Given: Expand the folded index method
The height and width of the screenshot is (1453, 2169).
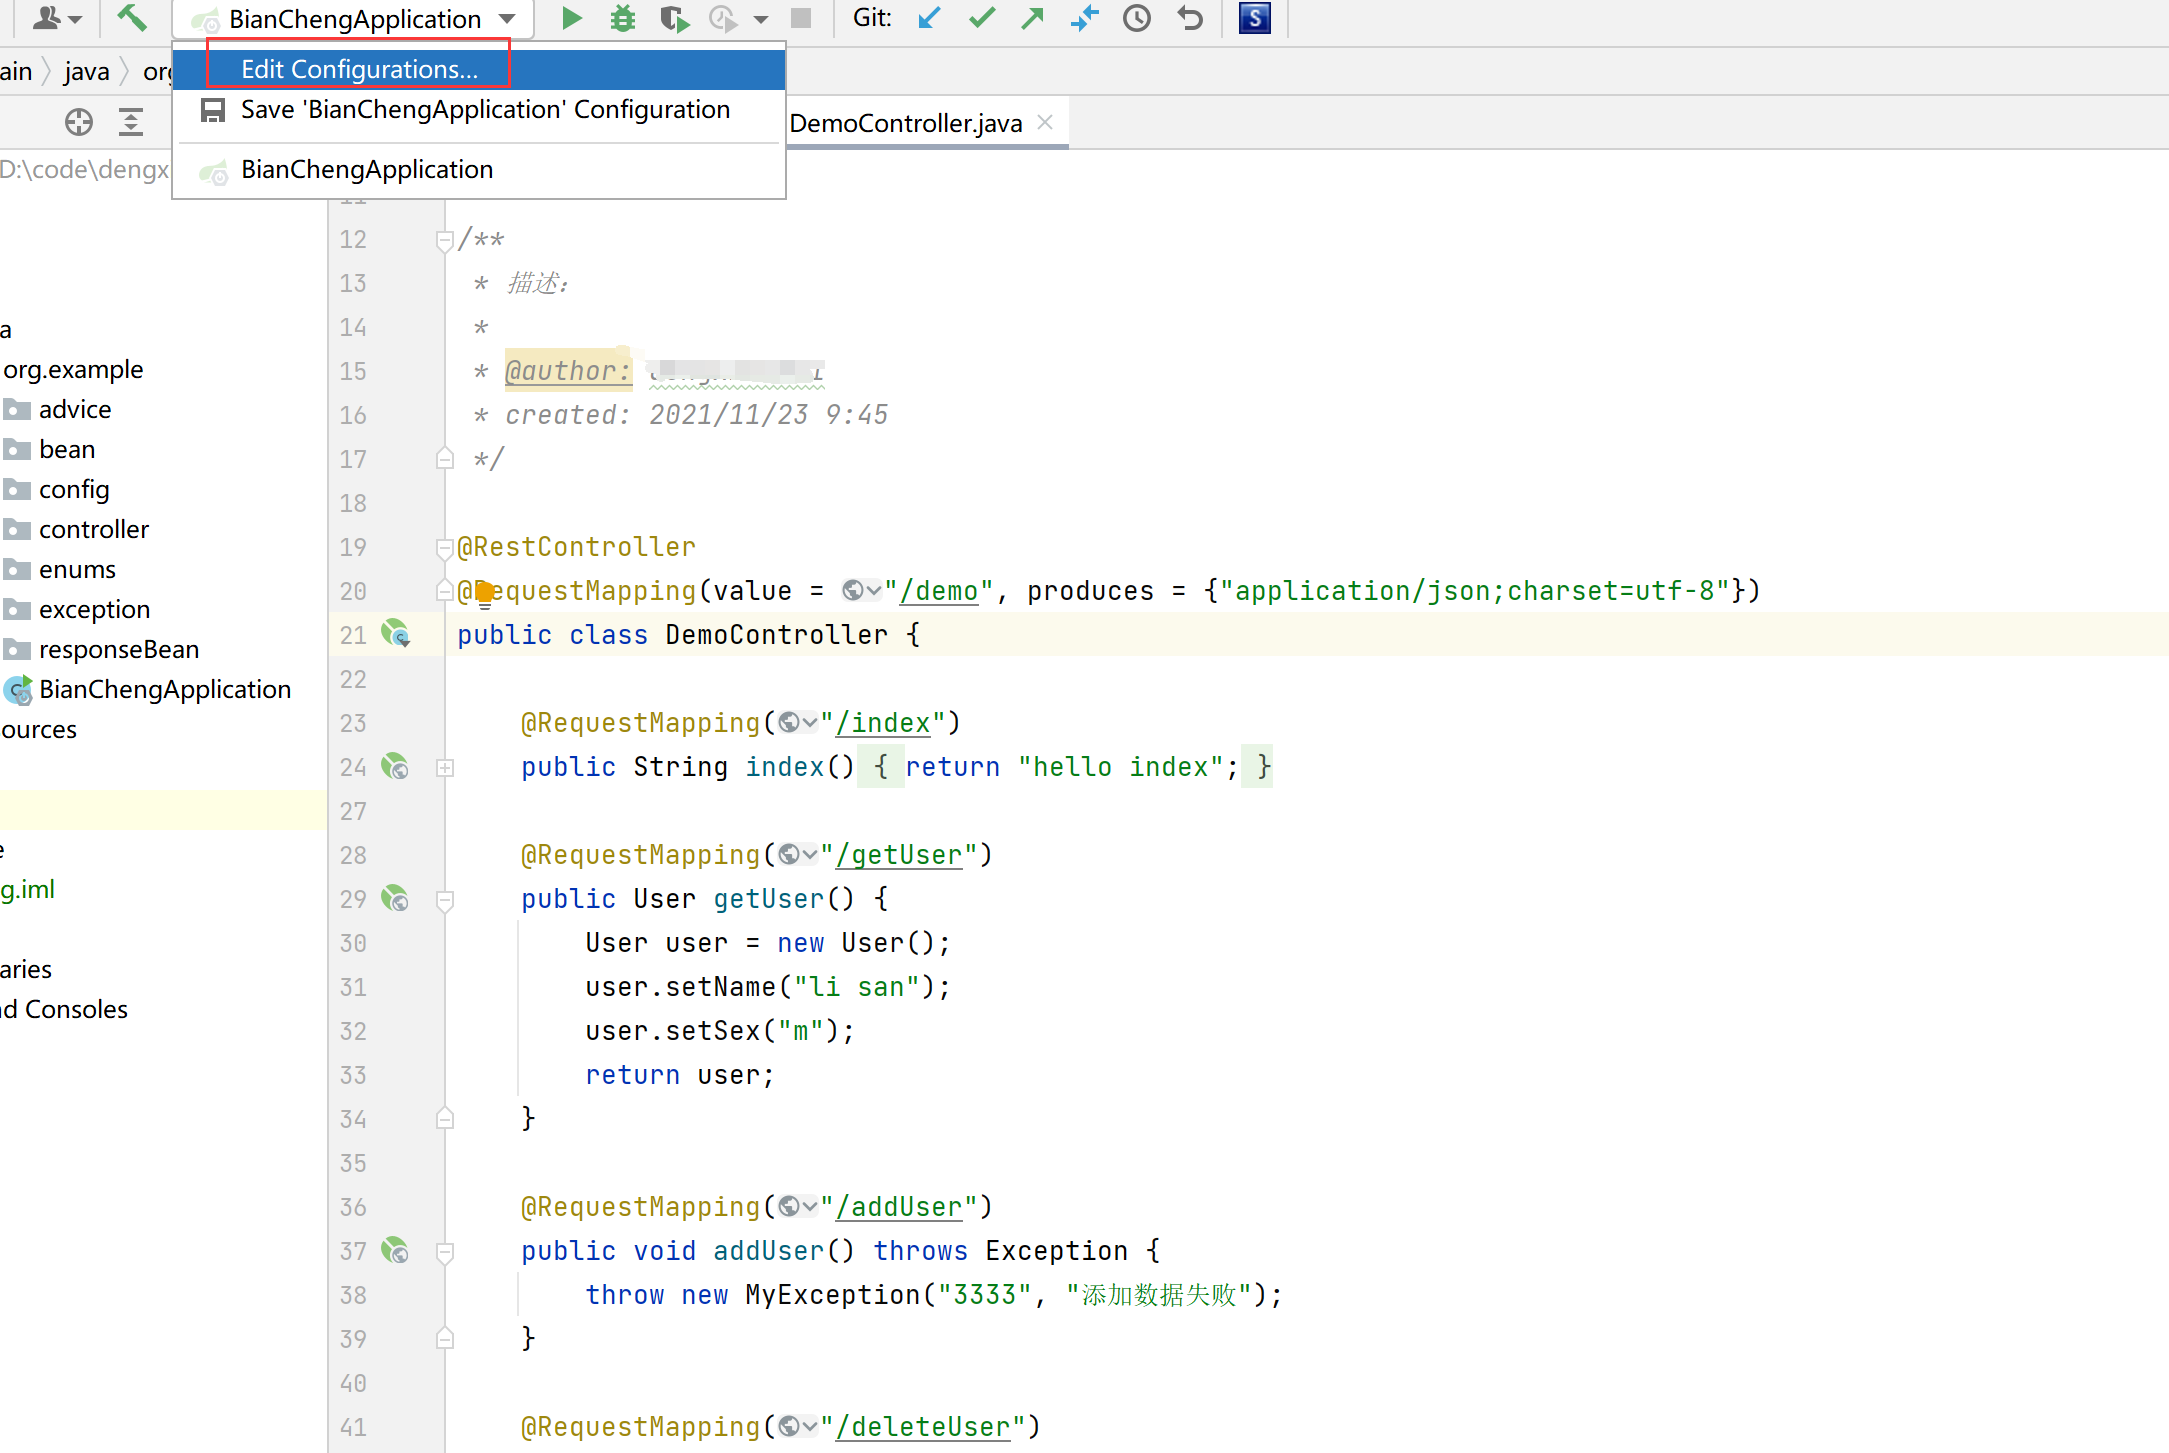Looking at the screenshot, I should pos(445,767).
